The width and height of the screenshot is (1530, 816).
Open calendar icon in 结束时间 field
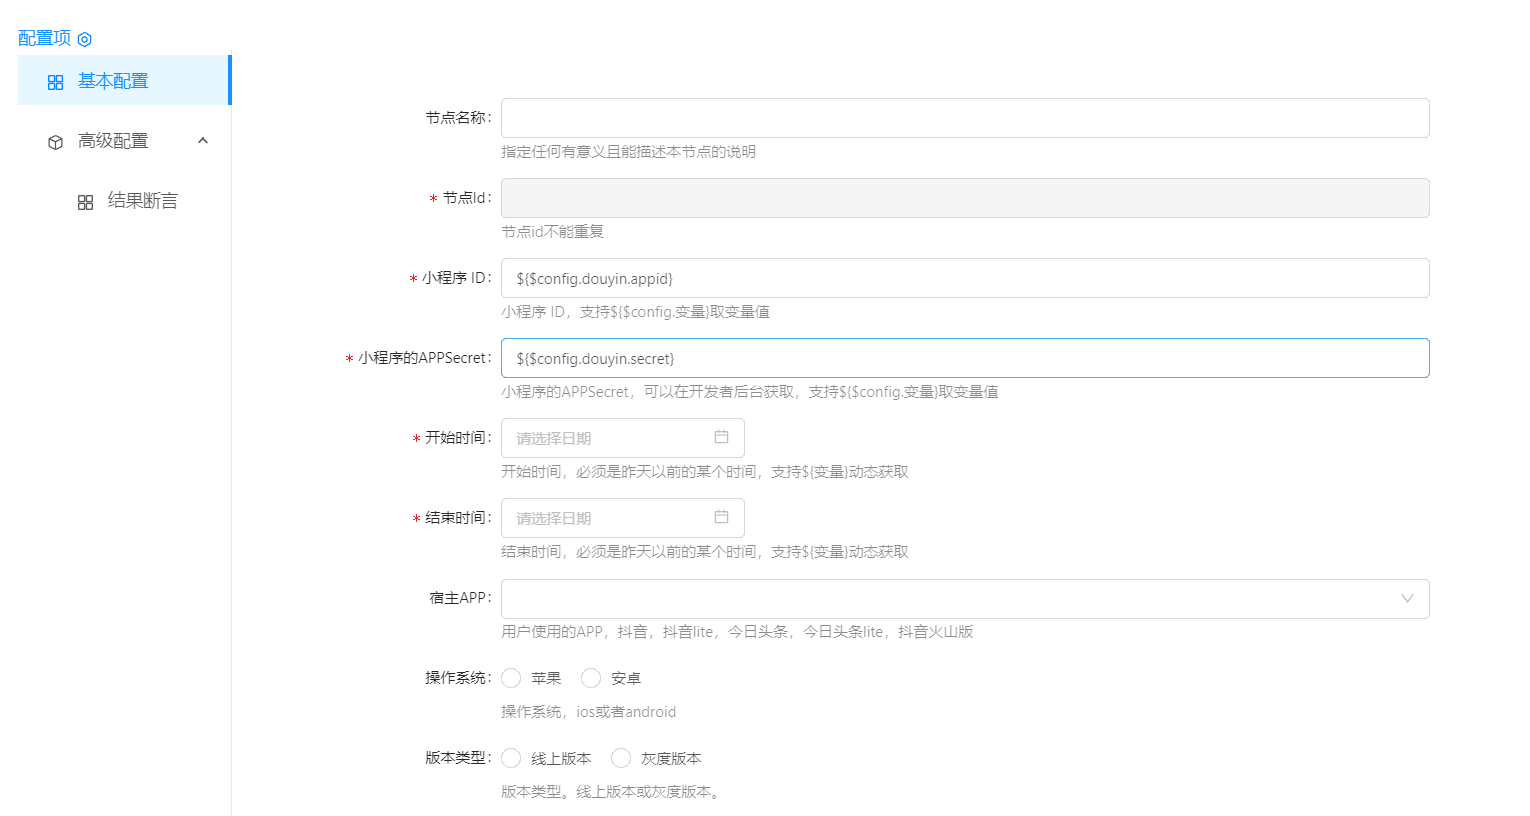[x=721, y=517]
